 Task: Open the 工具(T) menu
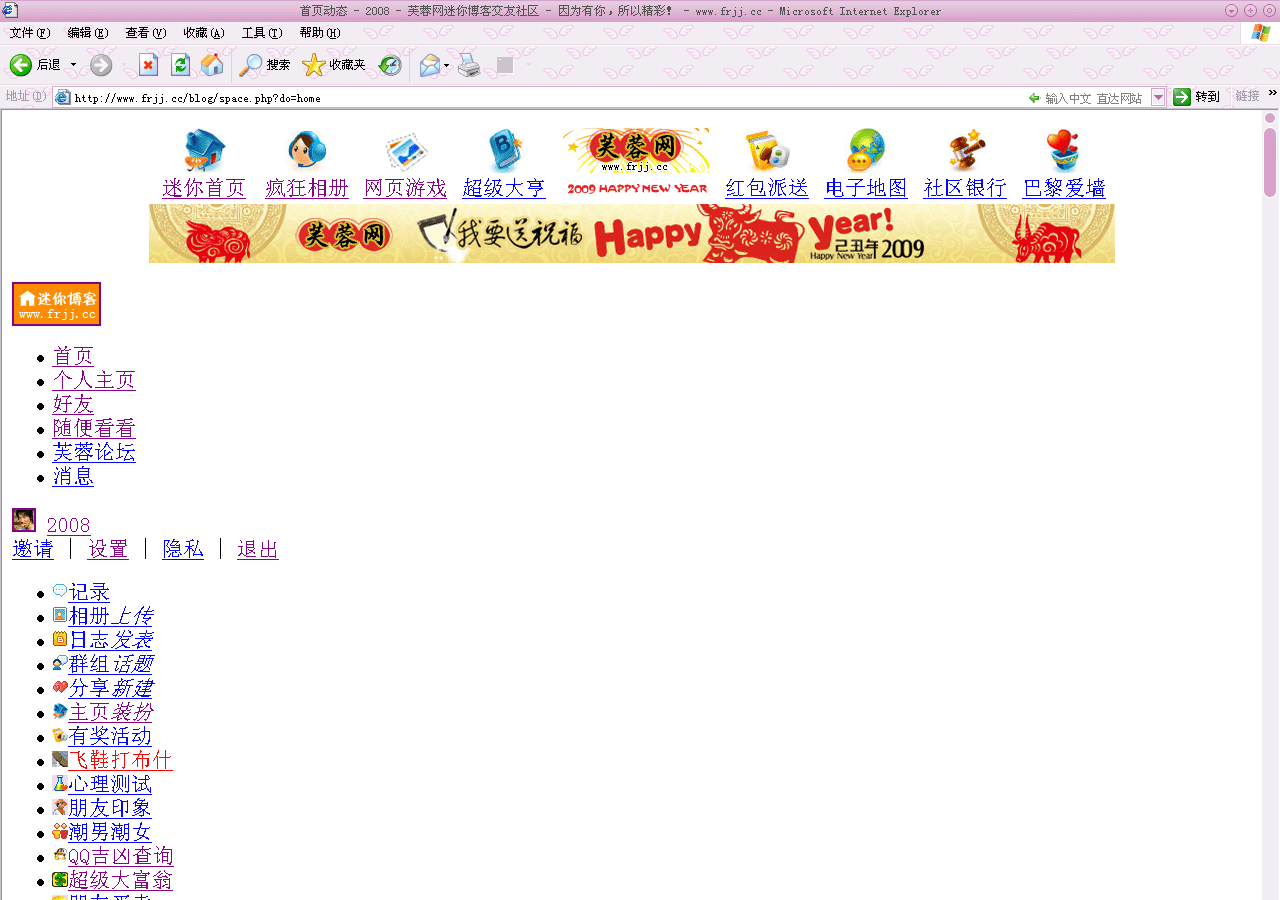(262, 33)
